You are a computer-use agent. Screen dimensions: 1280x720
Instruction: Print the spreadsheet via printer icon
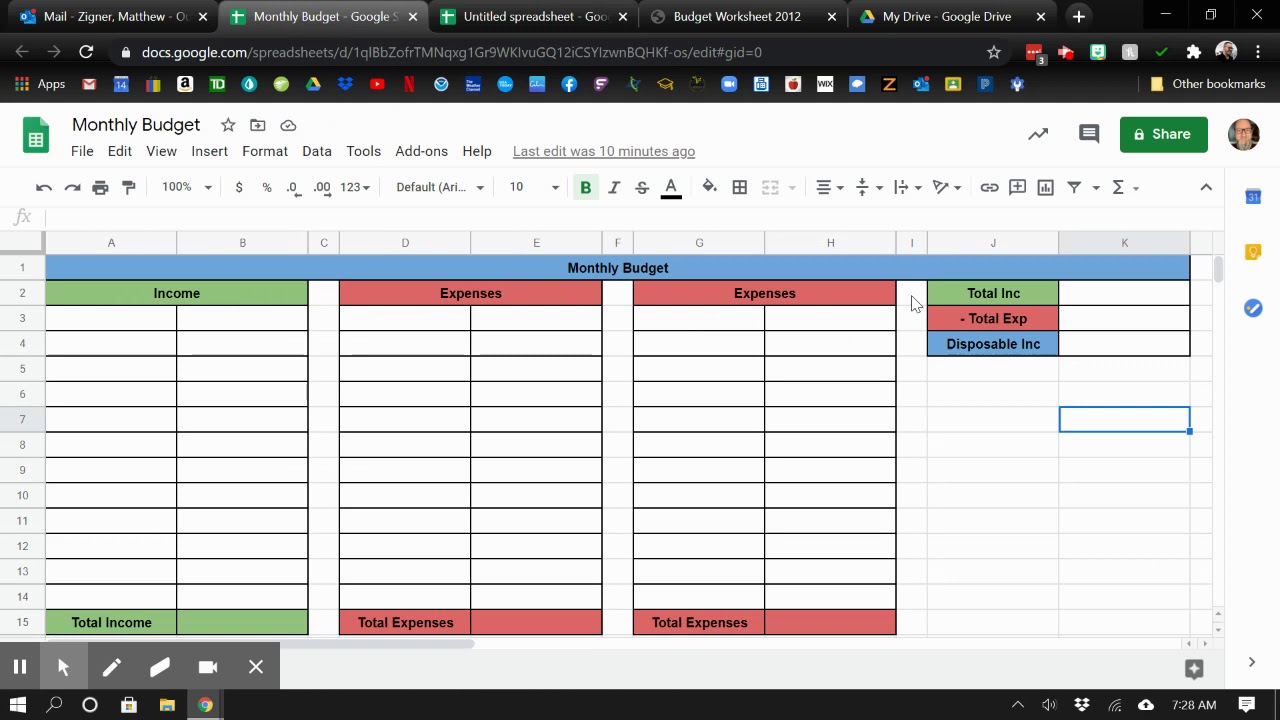tap(100, 187)
